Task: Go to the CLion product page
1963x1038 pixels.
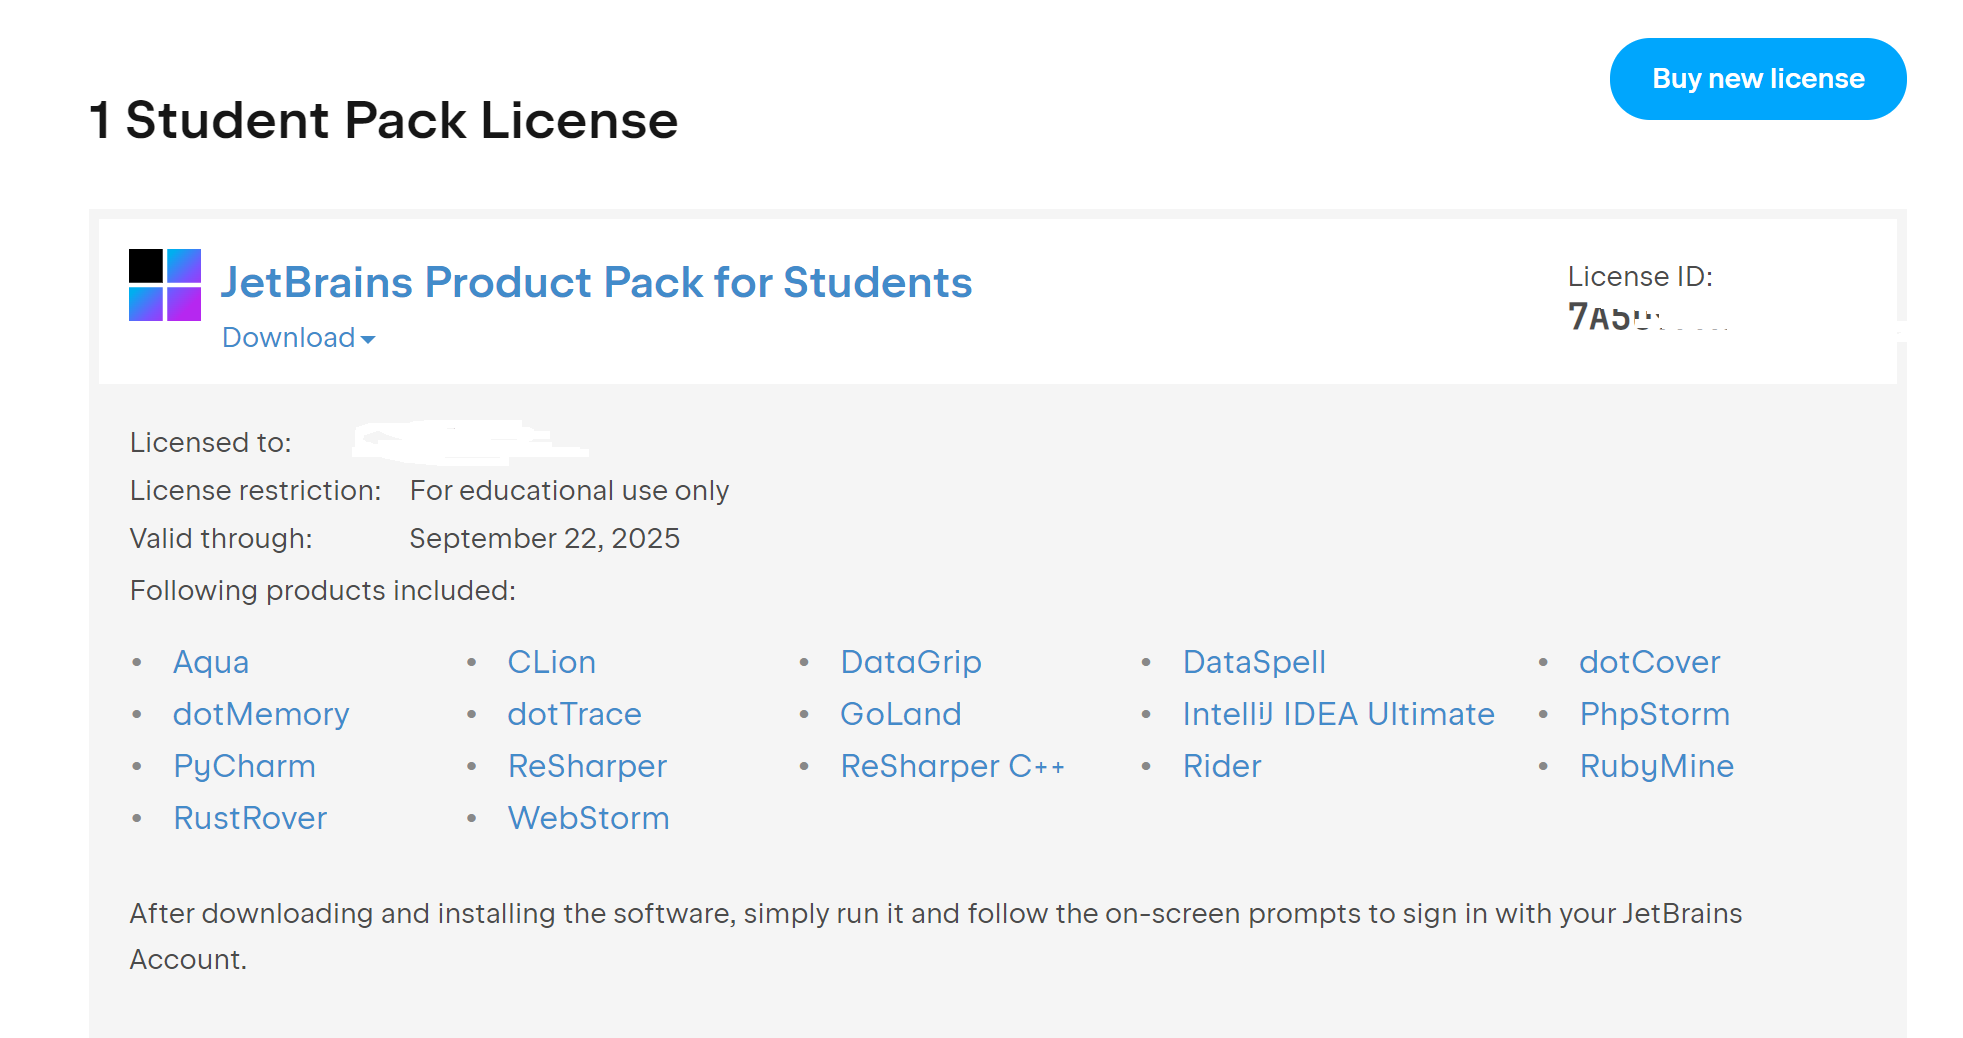Action: (551, 662)
